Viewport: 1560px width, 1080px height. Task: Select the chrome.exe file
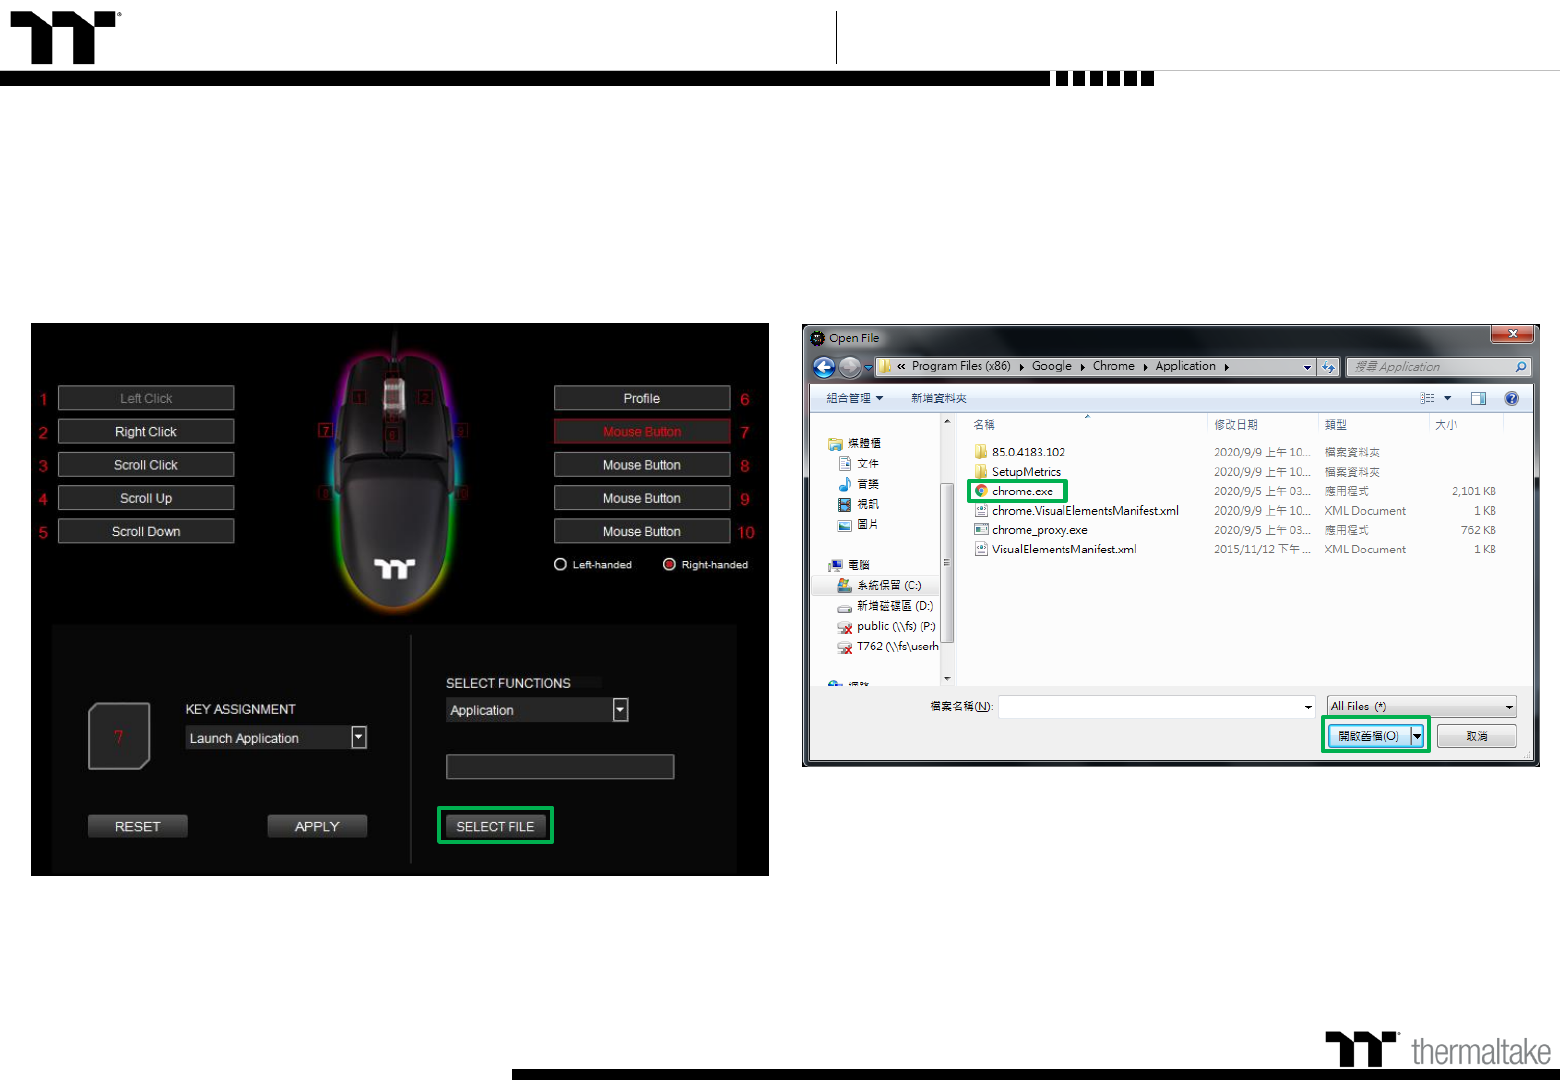[x=1021, y=491]
